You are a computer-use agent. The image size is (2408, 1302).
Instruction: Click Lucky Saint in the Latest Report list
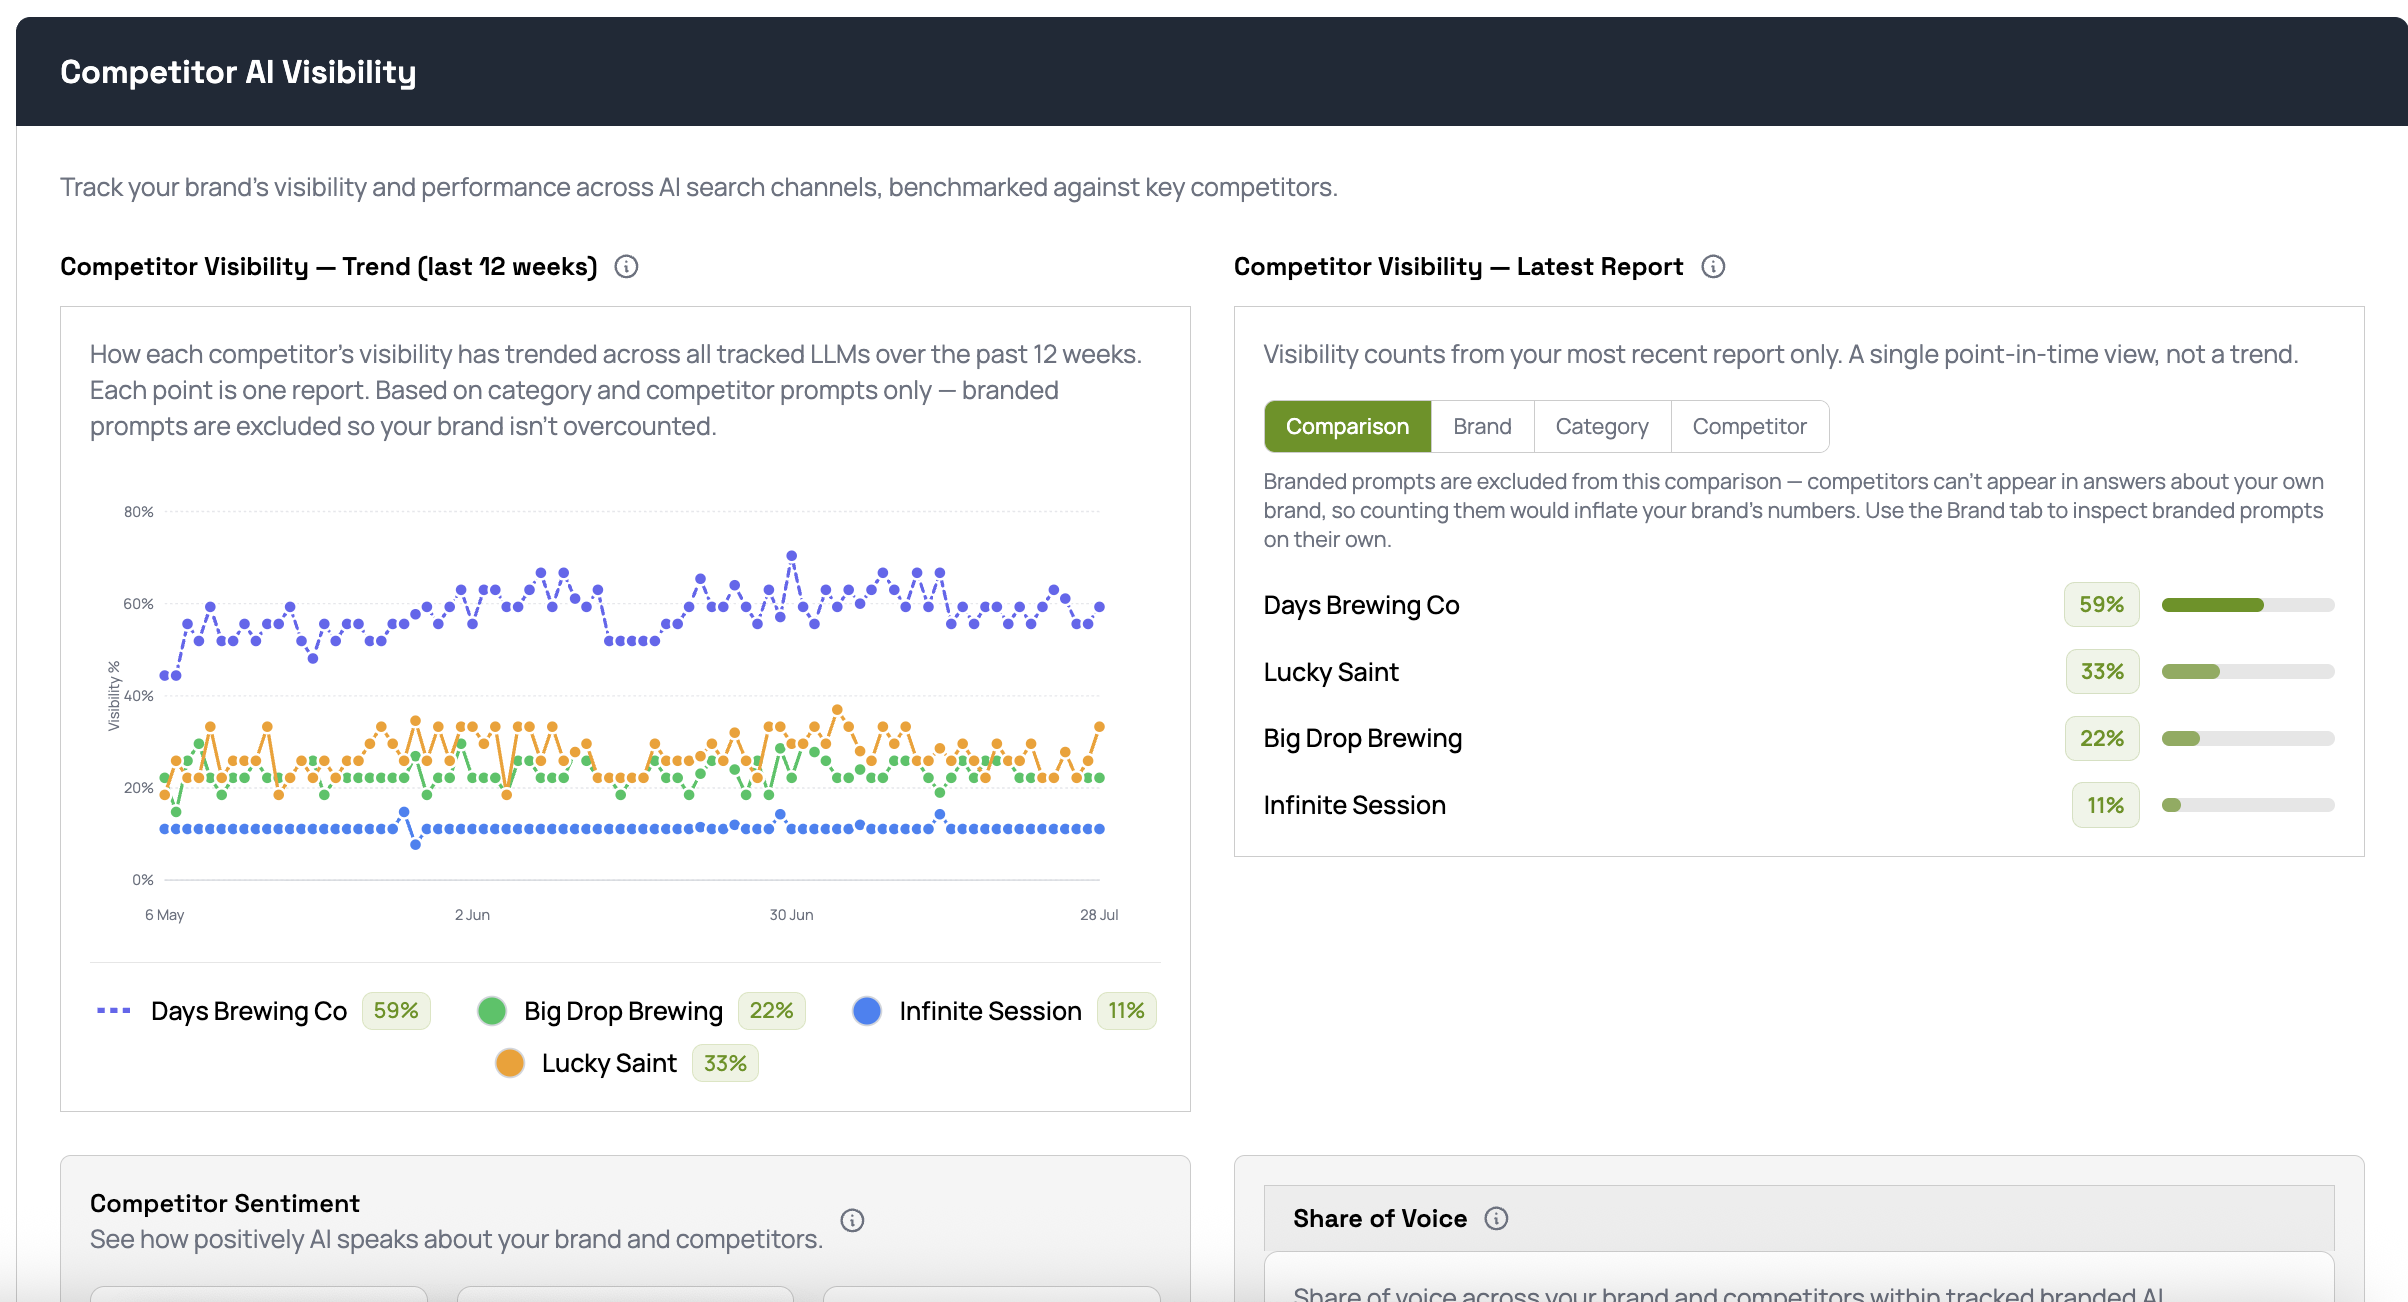[1331, 672]
